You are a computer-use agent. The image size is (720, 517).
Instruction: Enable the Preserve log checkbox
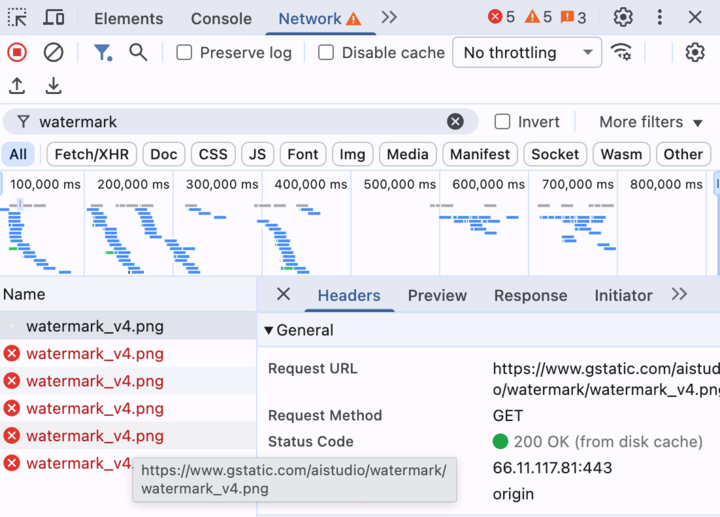(184, 52)
